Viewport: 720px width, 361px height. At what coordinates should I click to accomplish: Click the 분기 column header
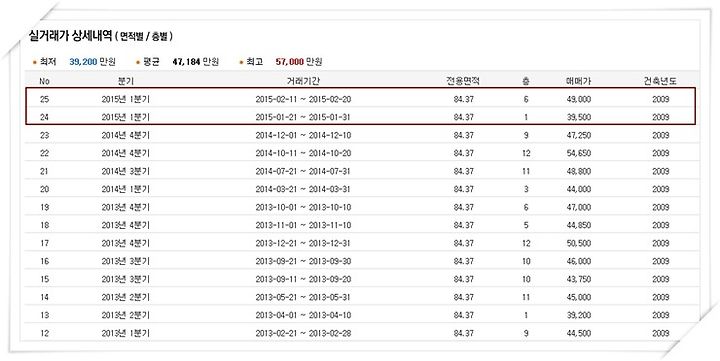[x=125, y=81]
